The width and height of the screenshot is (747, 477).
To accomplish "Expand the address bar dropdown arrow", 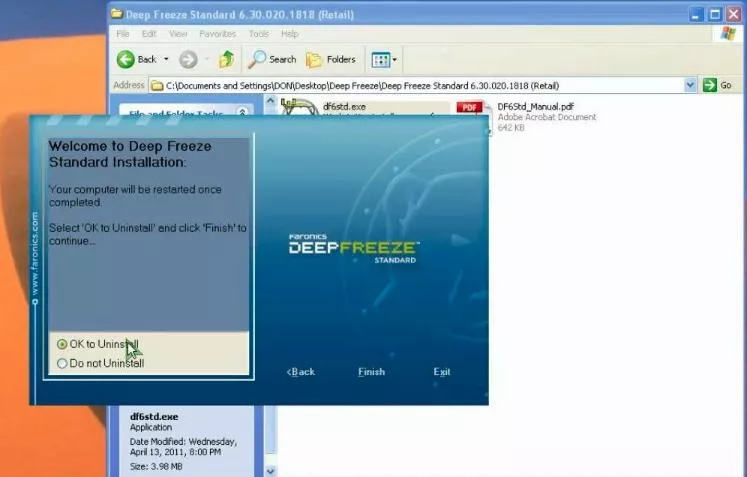I will 690,86.
